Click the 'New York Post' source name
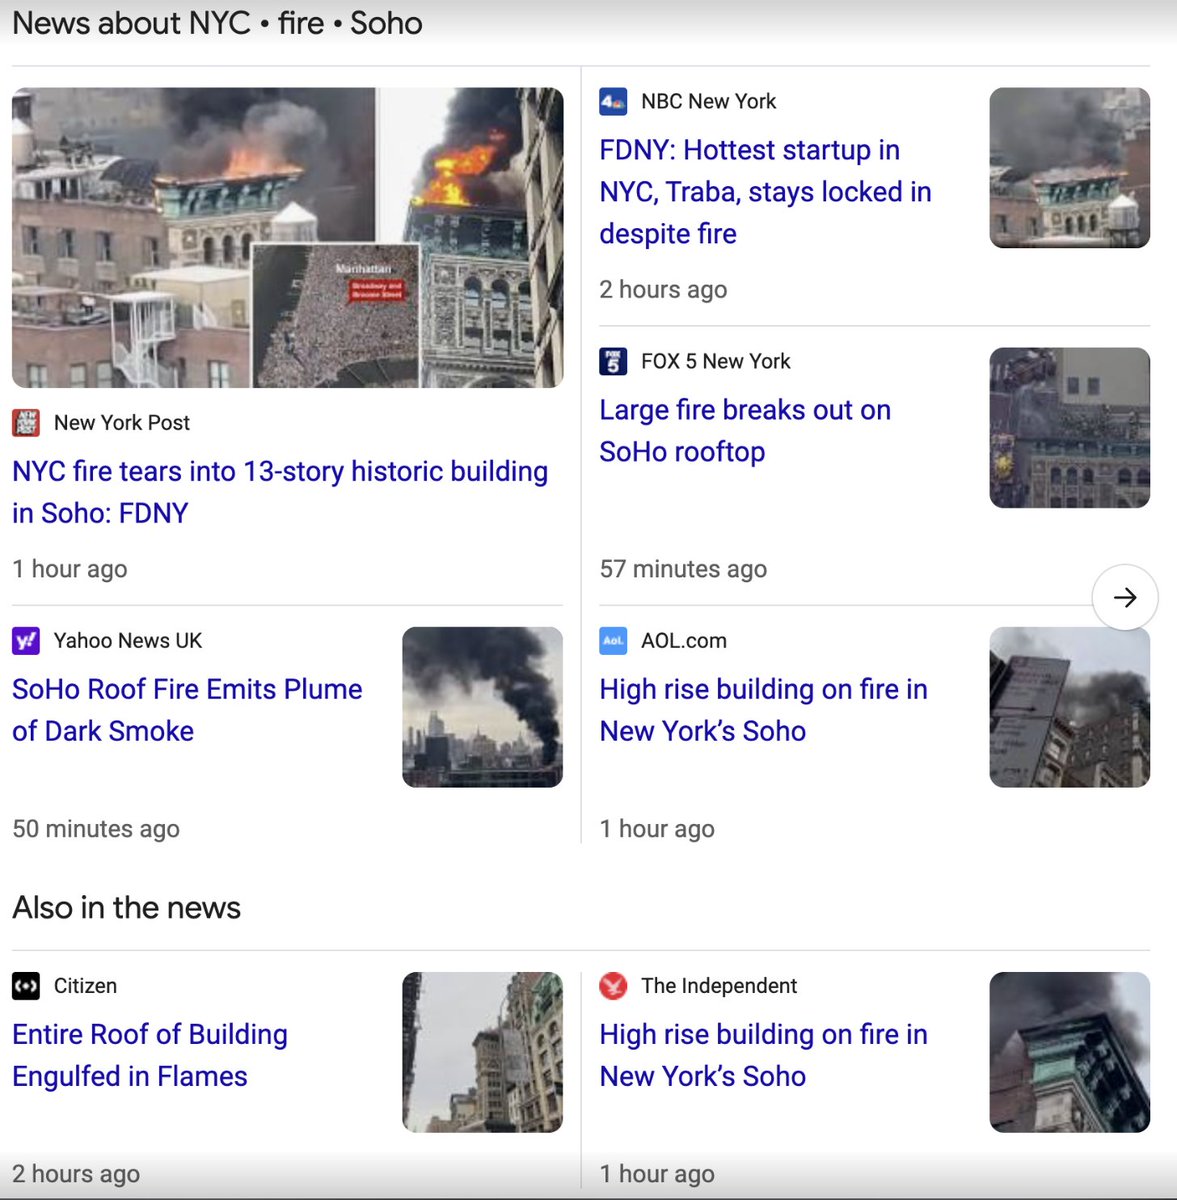This screenshot has width=1177, height=1200. (122, 422)
